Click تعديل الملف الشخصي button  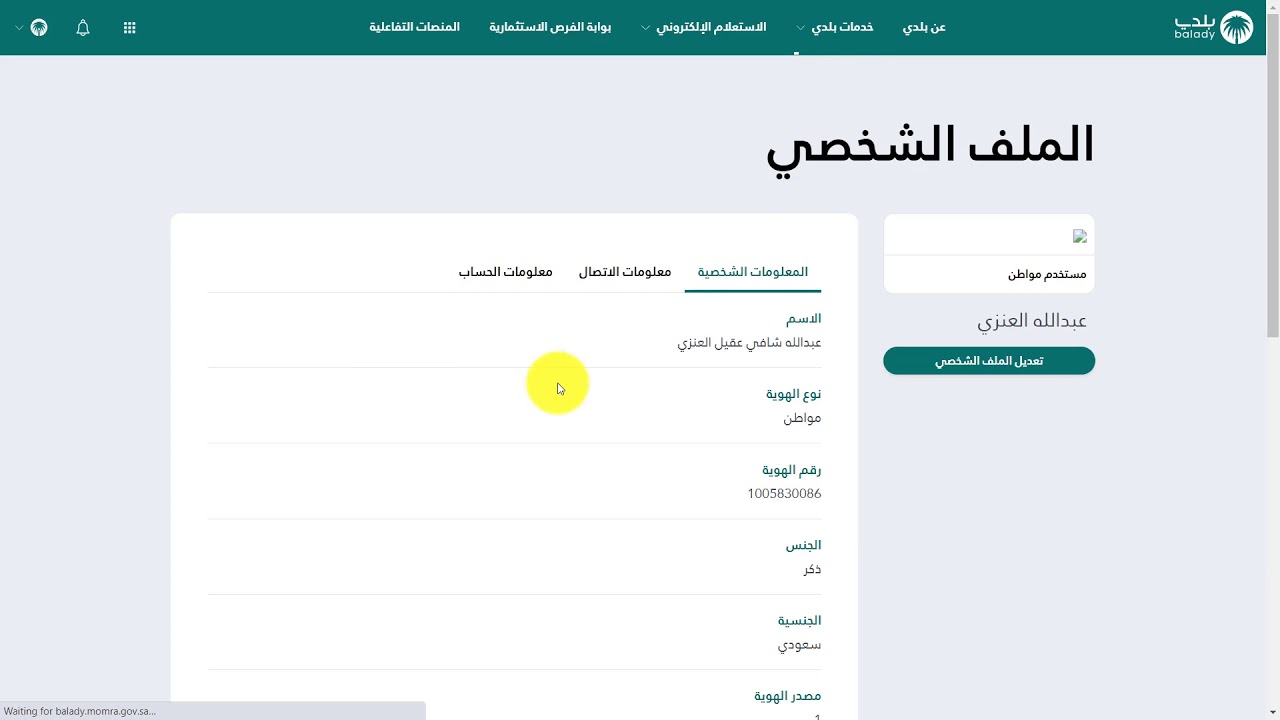pyautogui.click(x=989, y=361)
